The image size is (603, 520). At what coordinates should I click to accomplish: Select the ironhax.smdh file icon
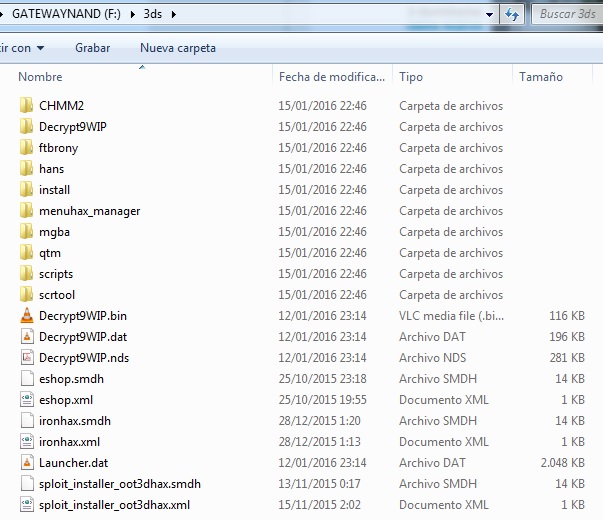27,420
